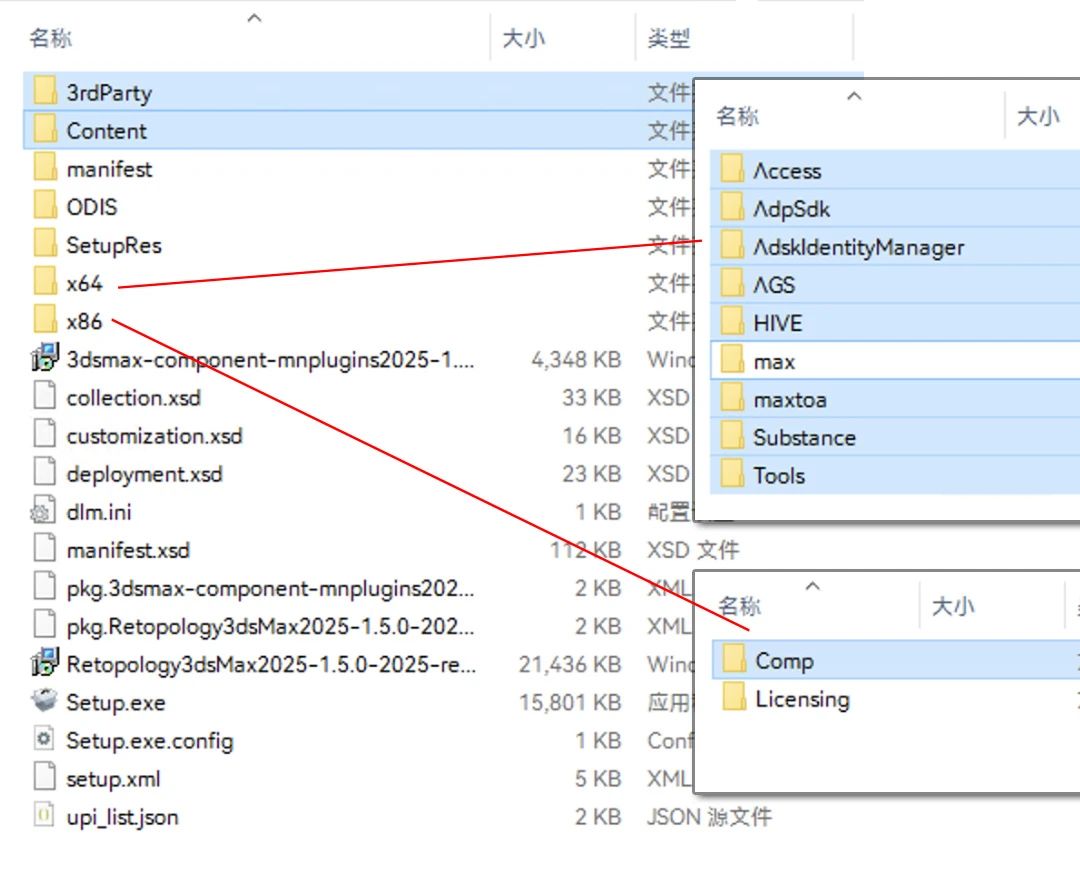1080x872 pixels.
Task: Select the Licensing folder name text
Action: coord(802,699)
